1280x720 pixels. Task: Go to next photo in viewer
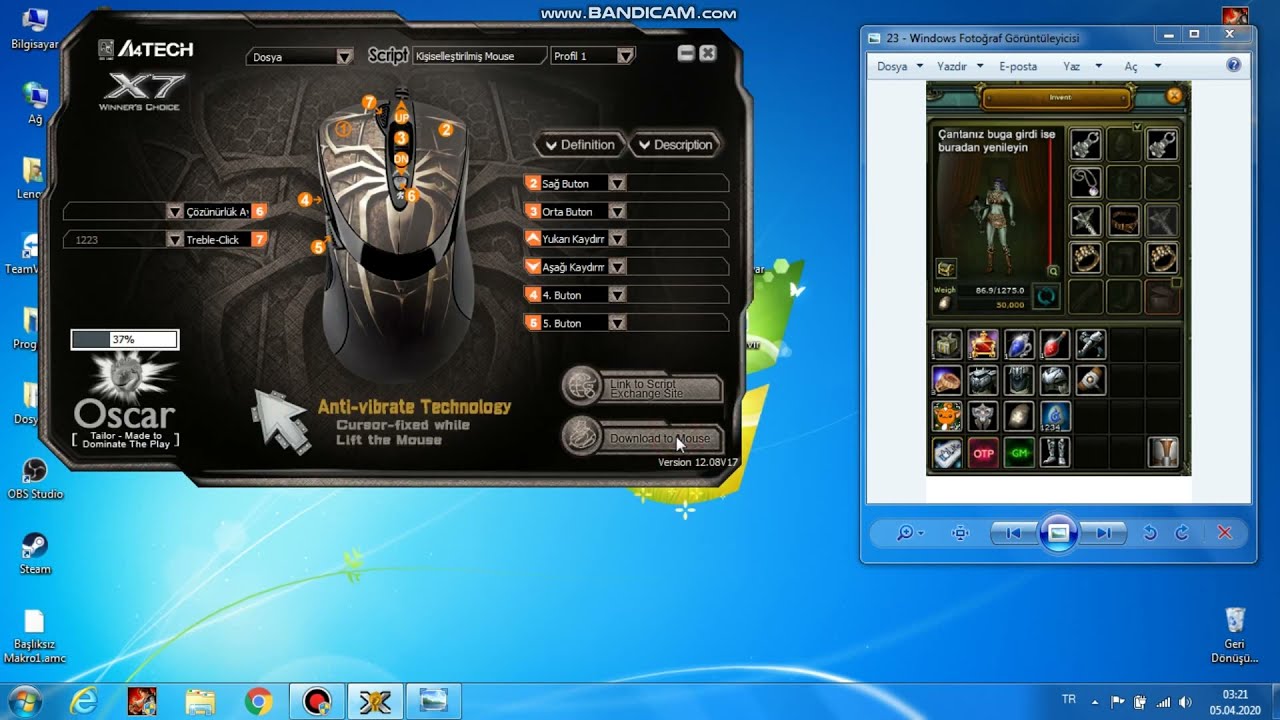(1102, 533)
